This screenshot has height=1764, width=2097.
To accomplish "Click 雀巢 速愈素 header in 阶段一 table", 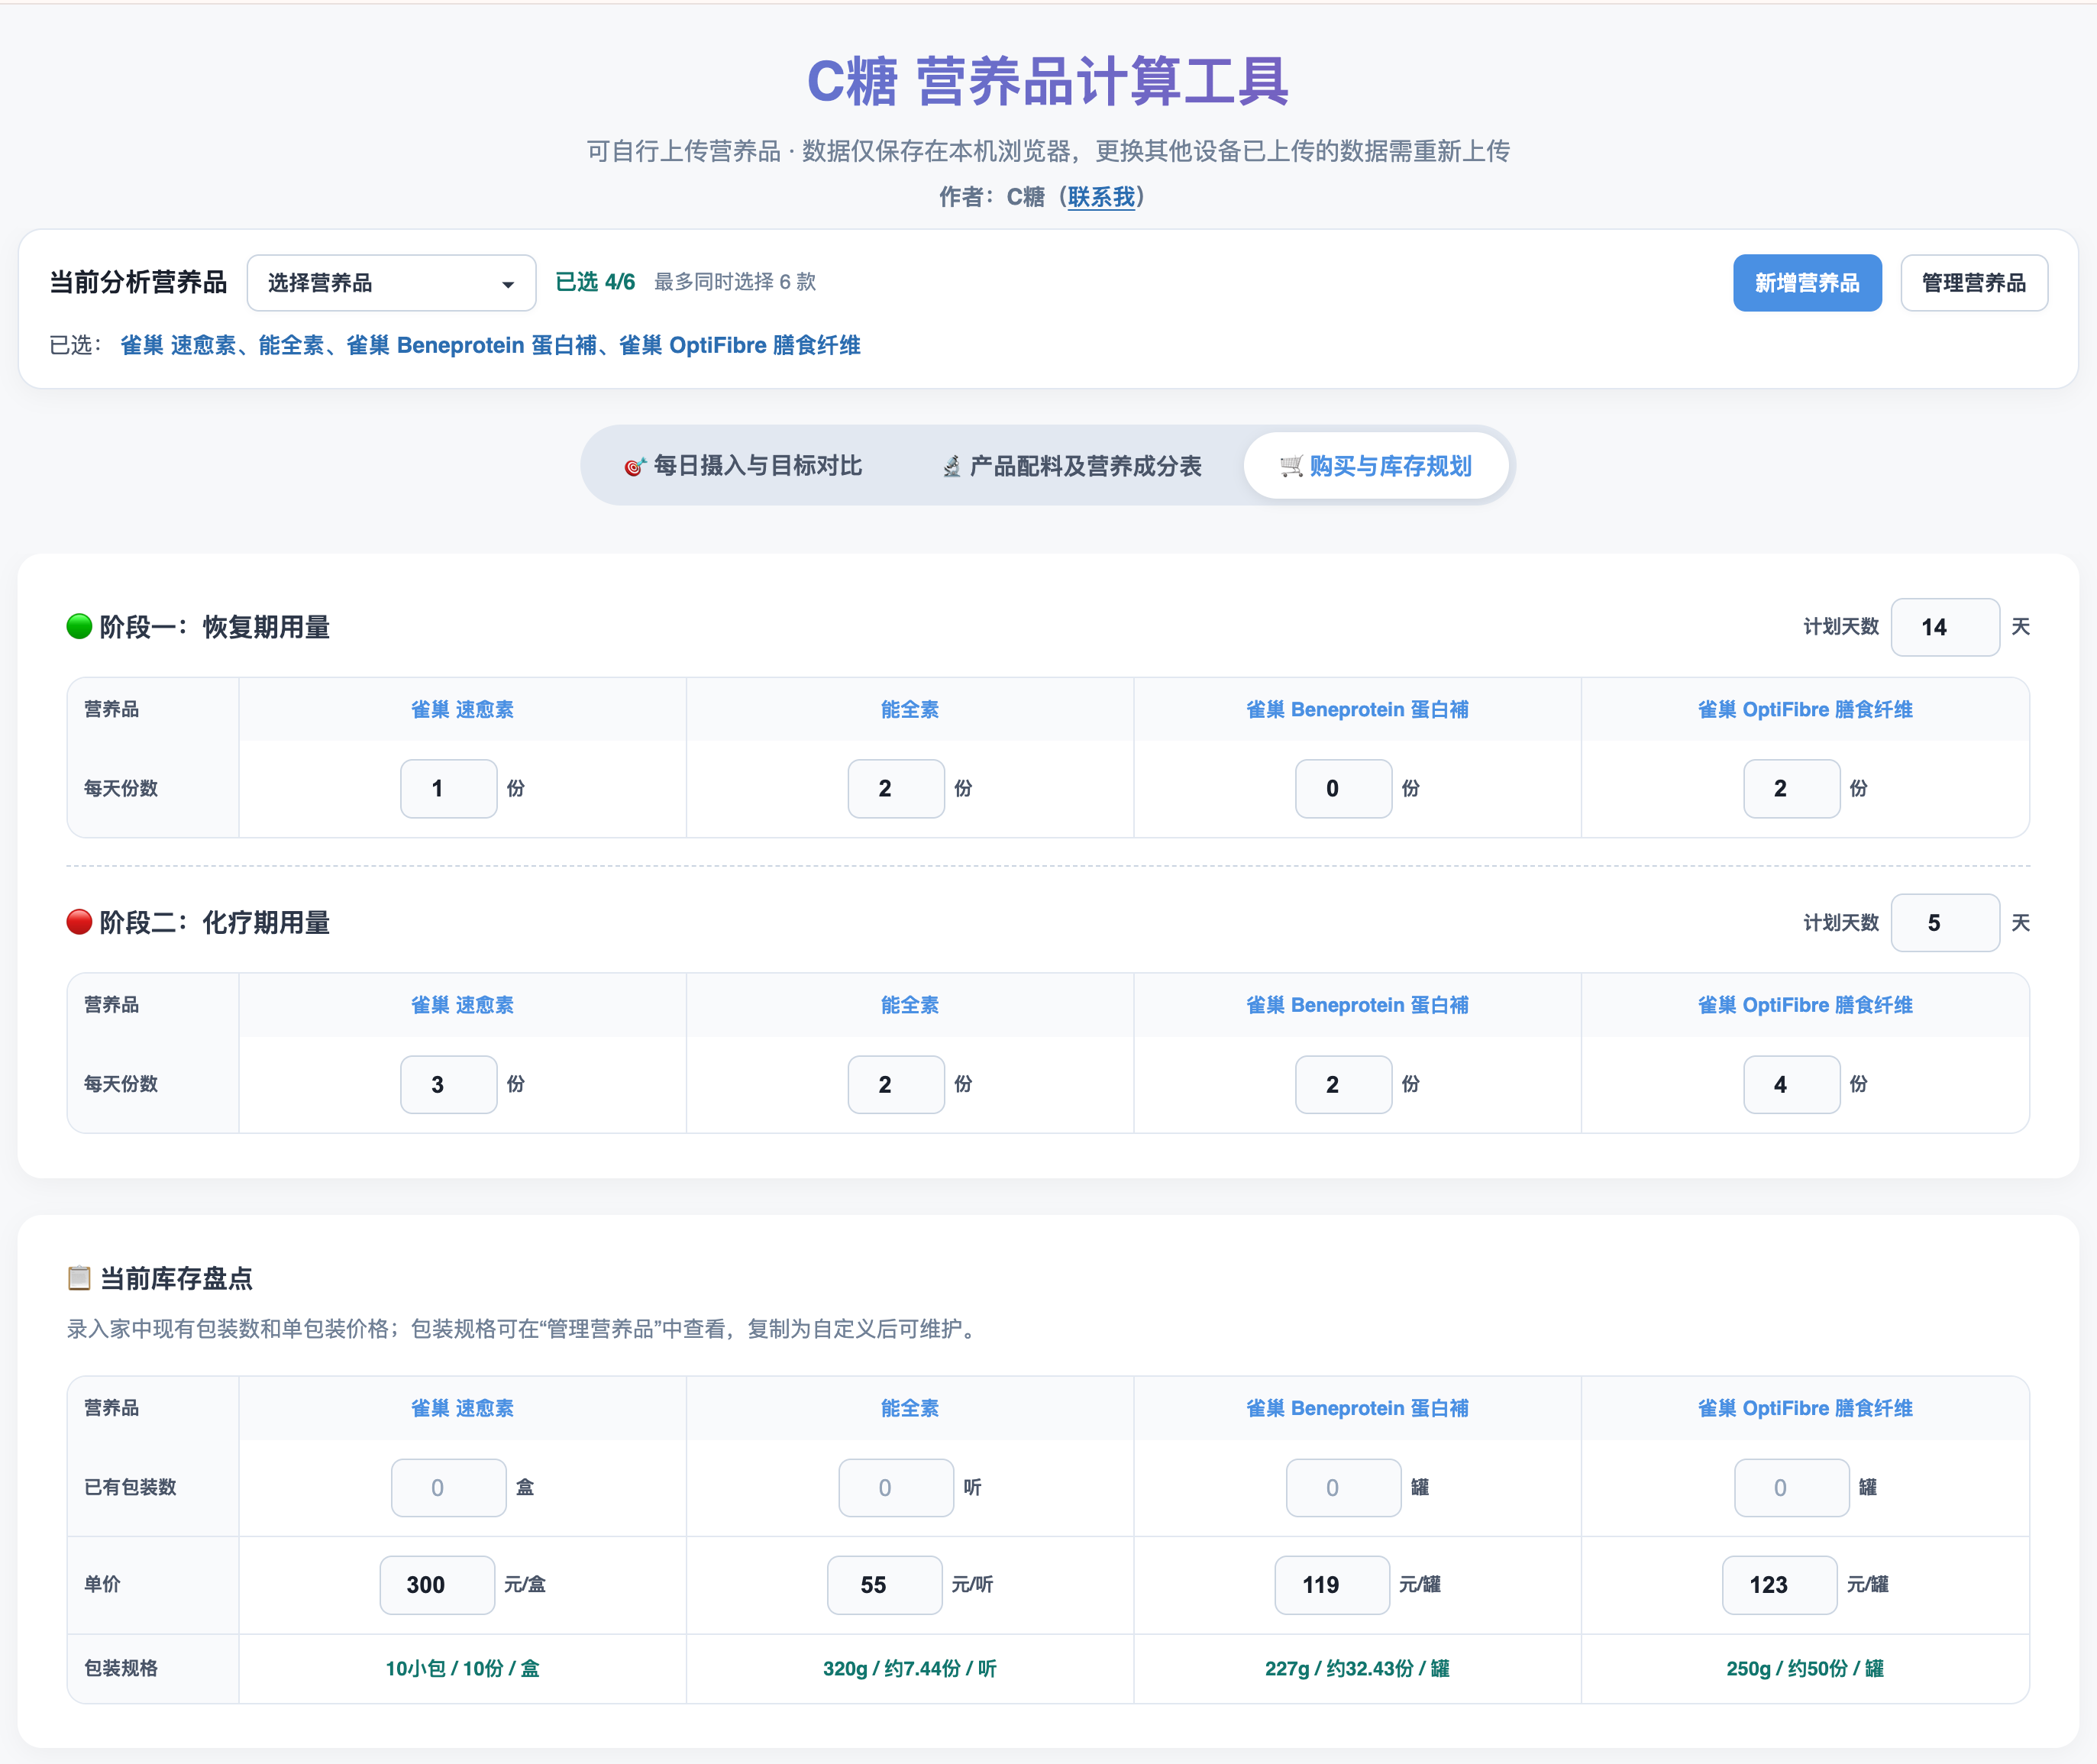I will pos(462,709).
